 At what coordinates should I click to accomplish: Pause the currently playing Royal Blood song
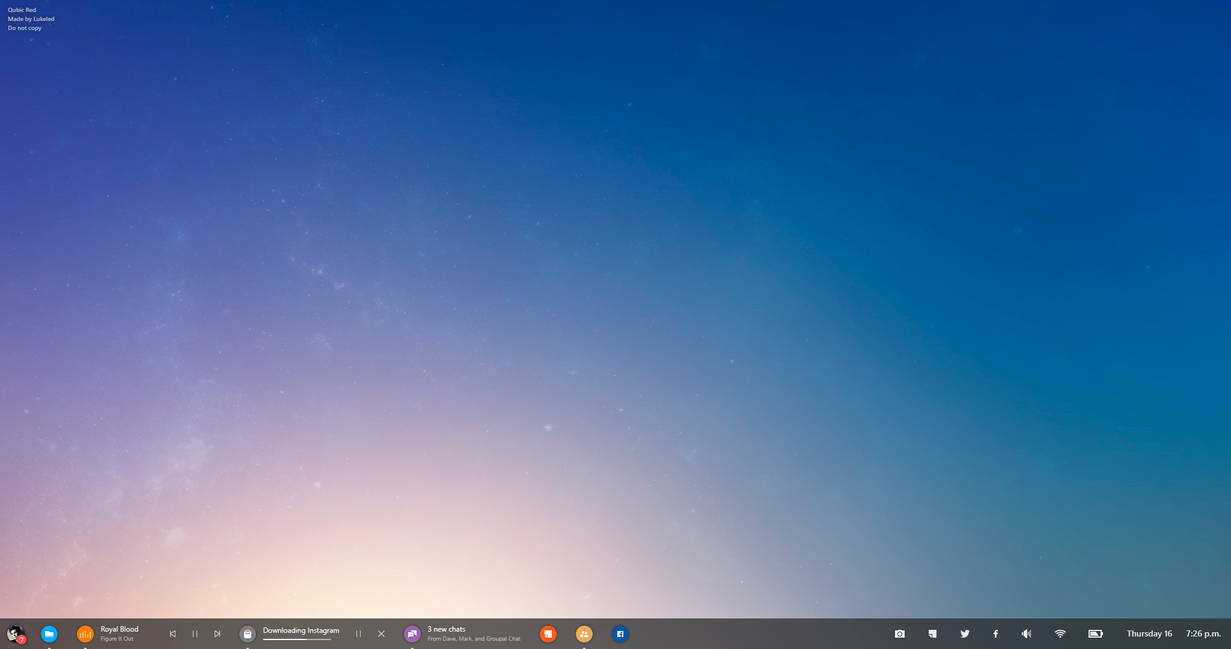coord(195,633)
